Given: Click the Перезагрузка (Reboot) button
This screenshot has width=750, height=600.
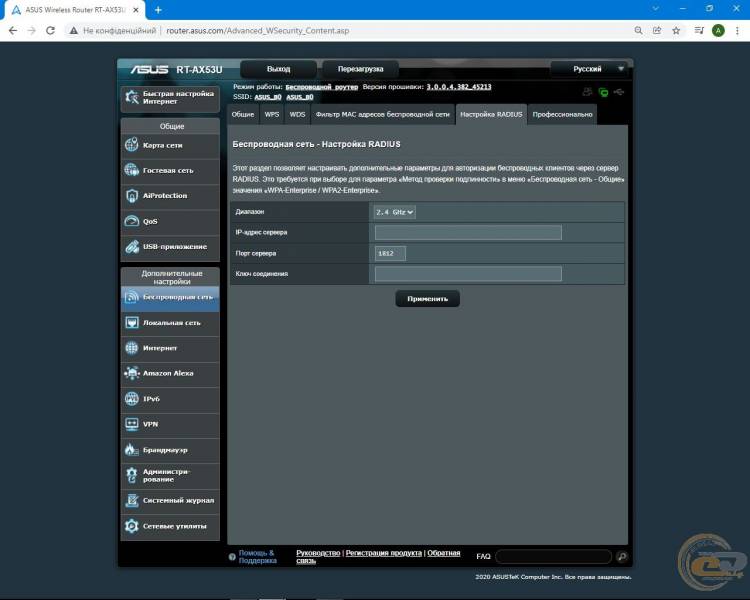Looking at the screenshot, I should (x=361, y=69).
